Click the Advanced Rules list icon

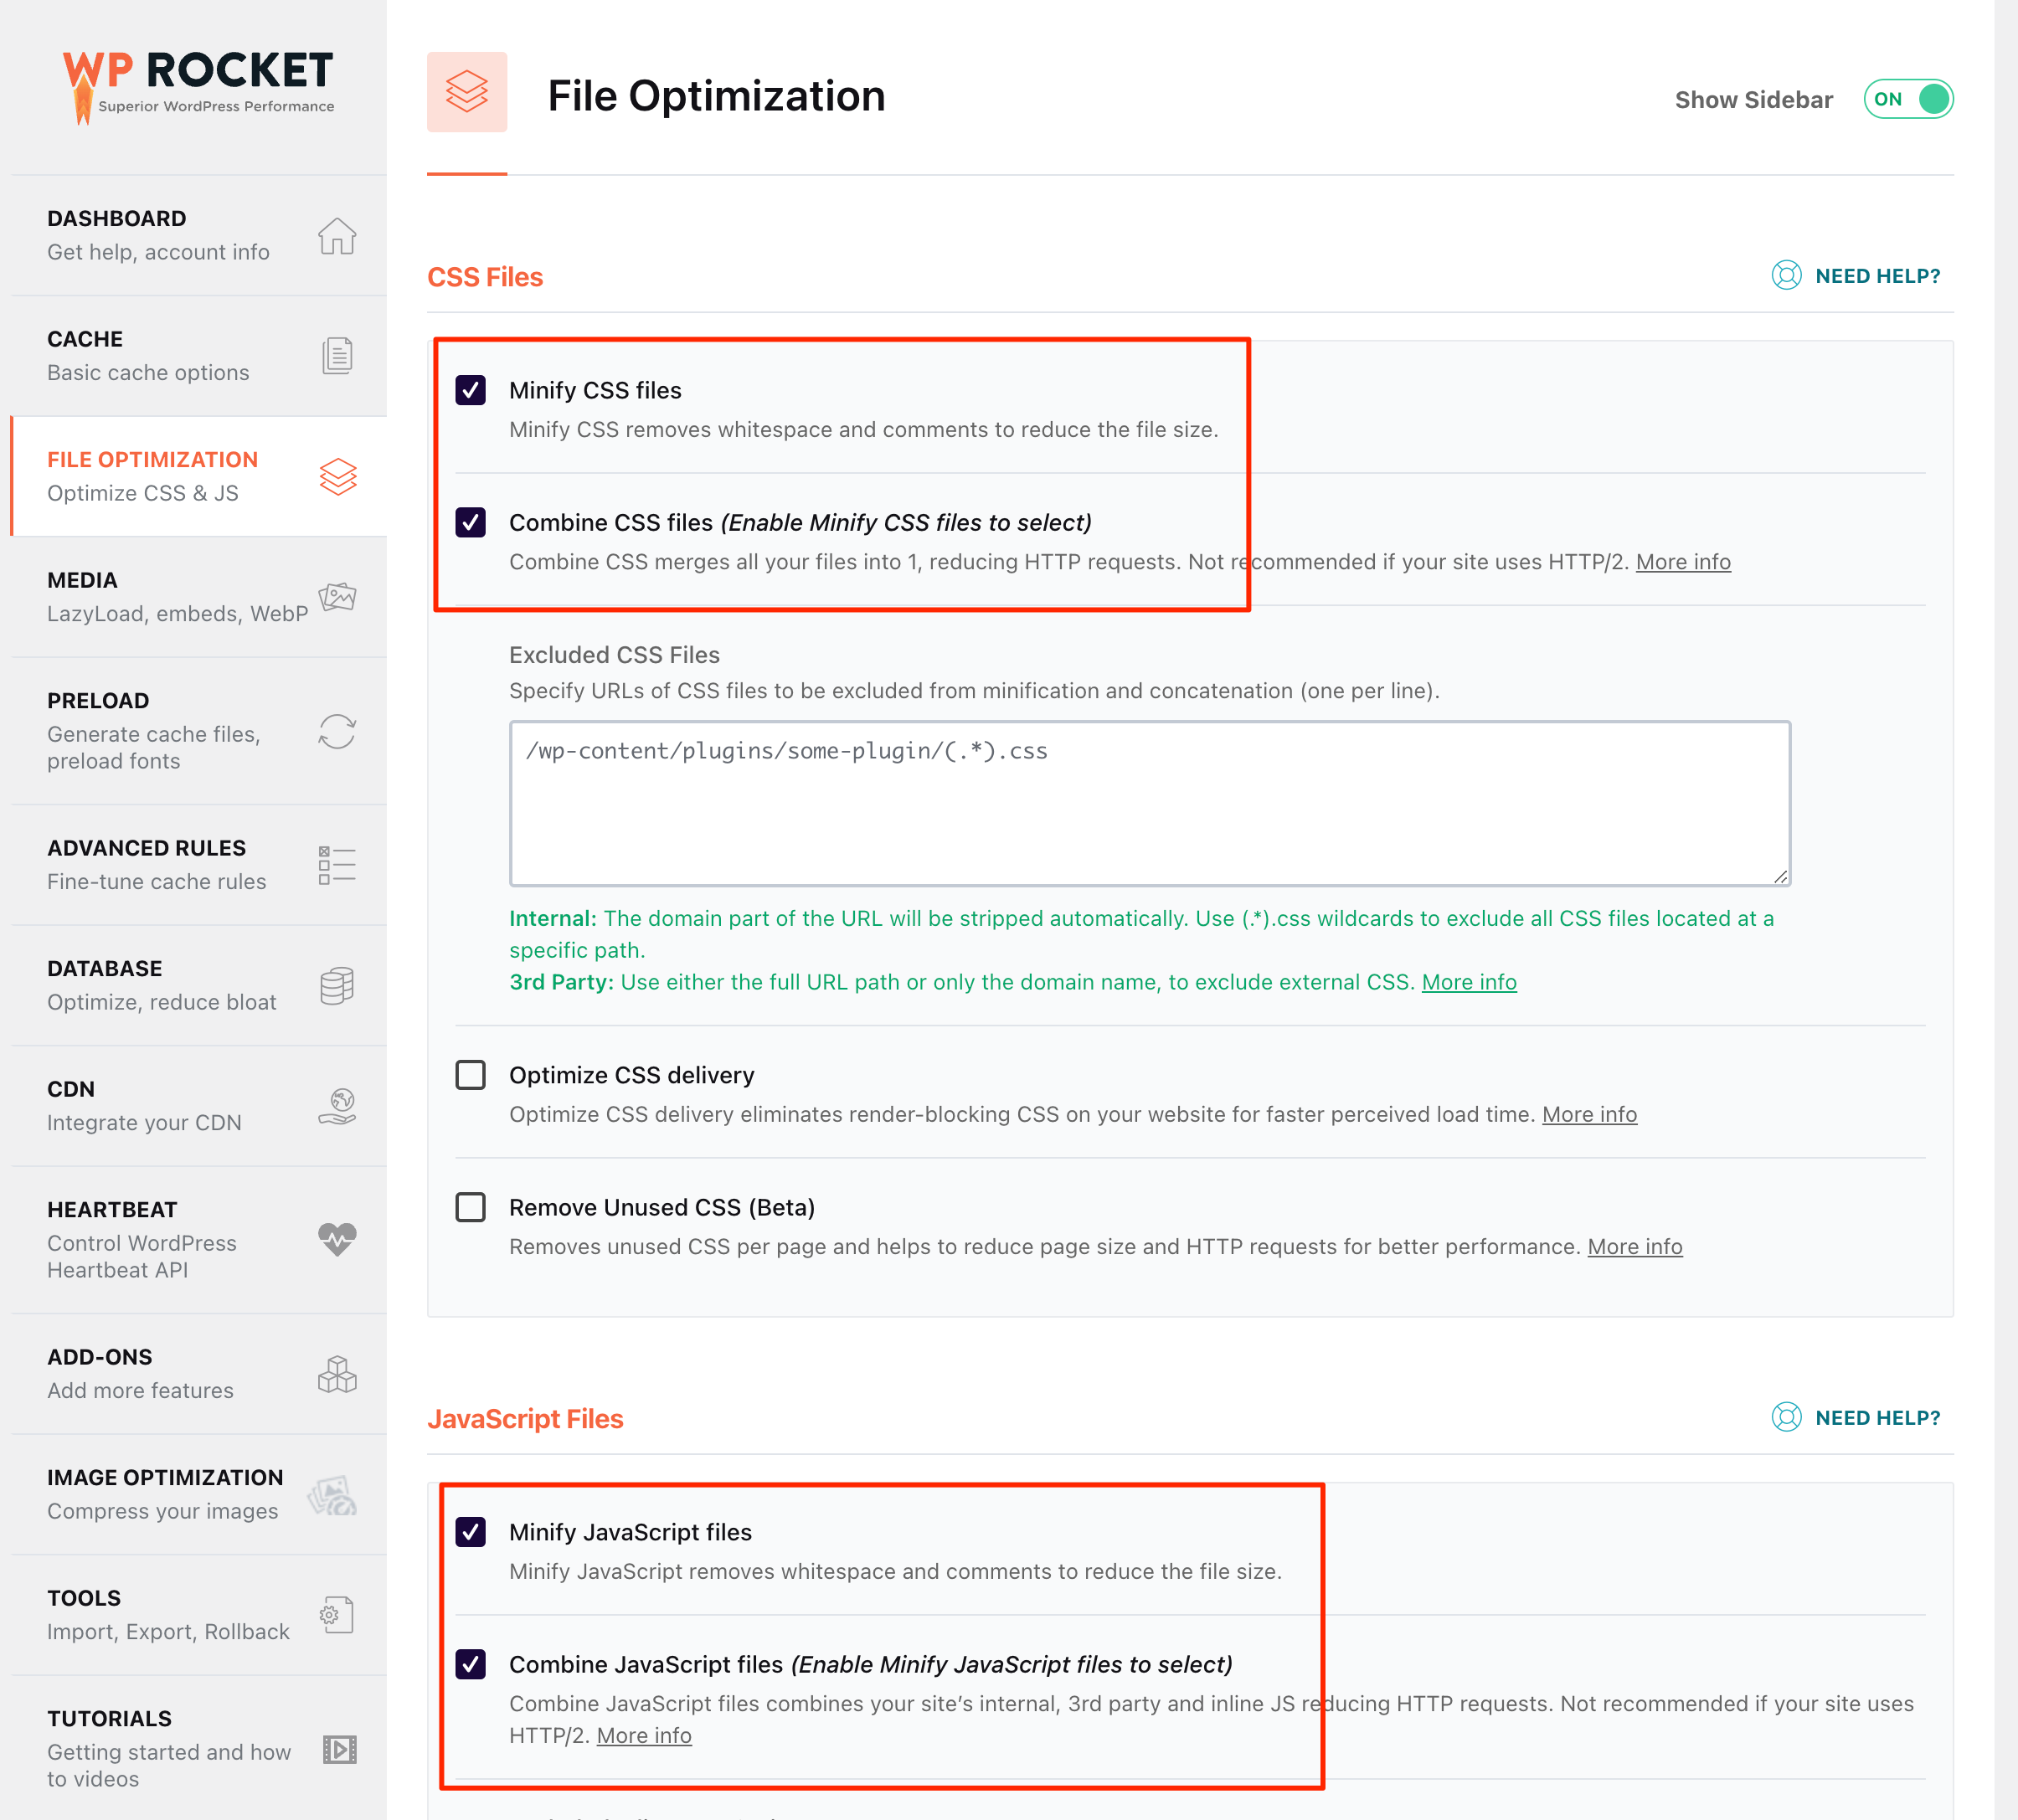coord(337,865)
